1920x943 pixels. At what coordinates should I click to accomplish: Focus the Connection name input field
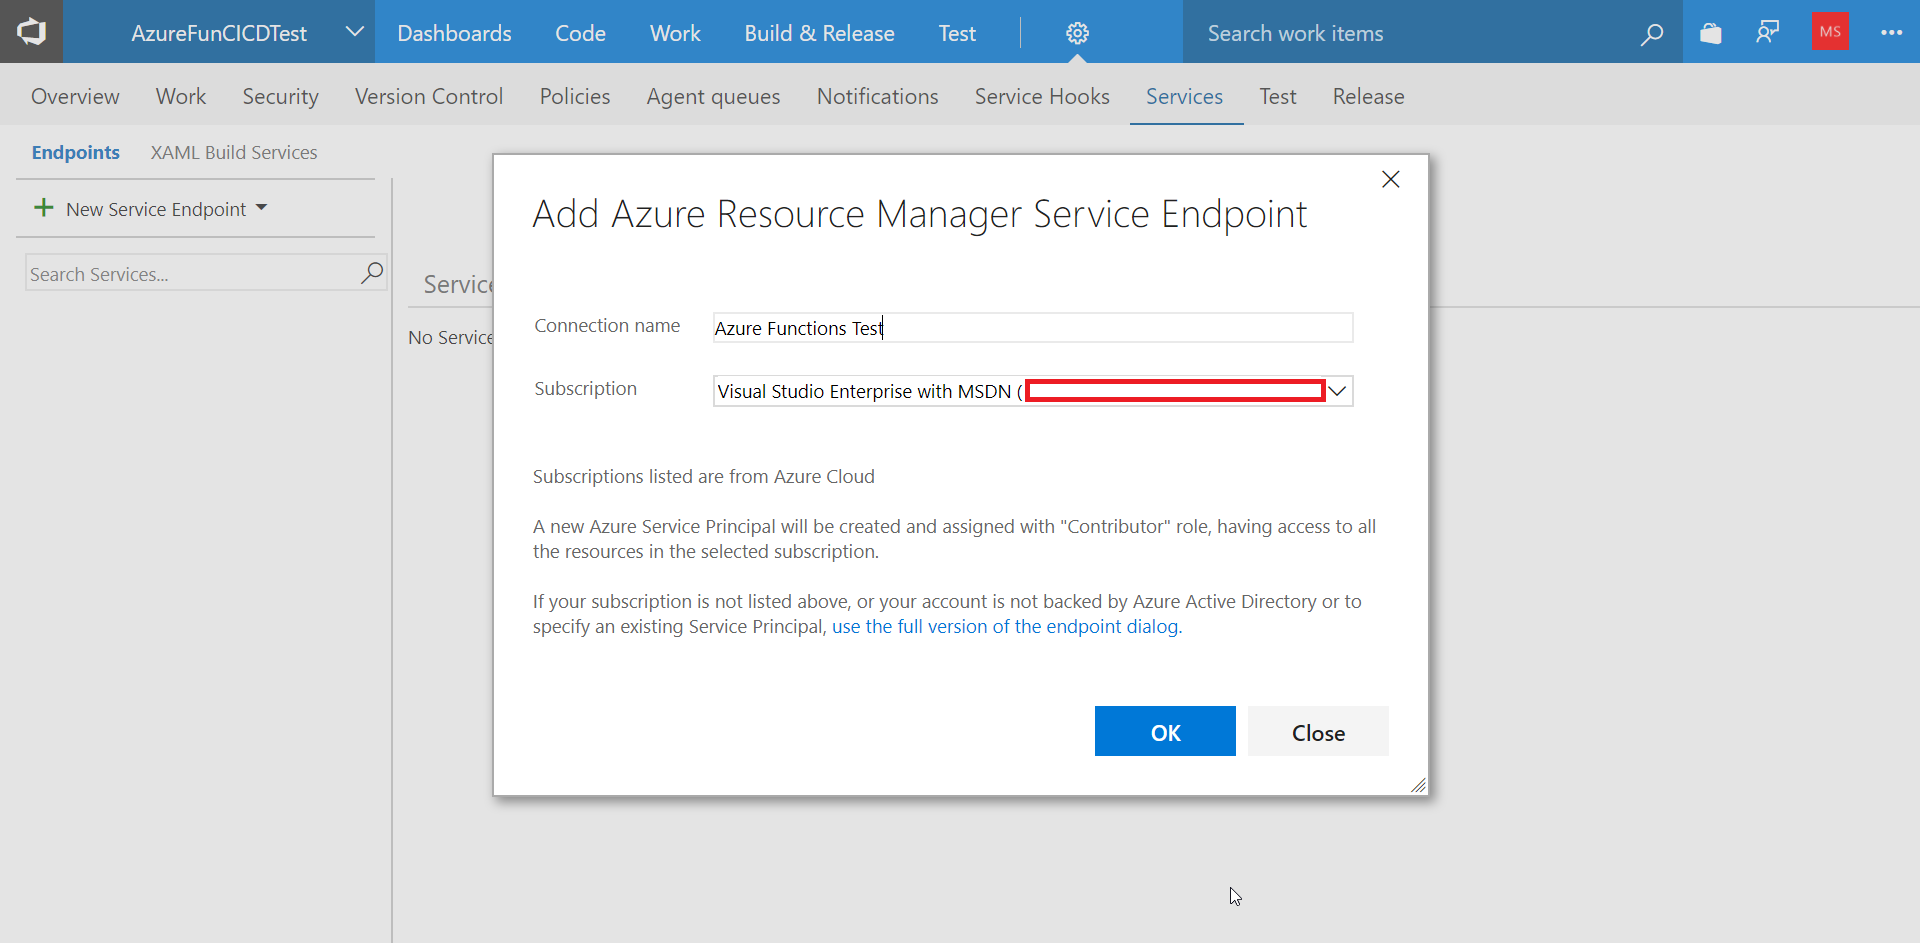click(x=1033, y=328)
